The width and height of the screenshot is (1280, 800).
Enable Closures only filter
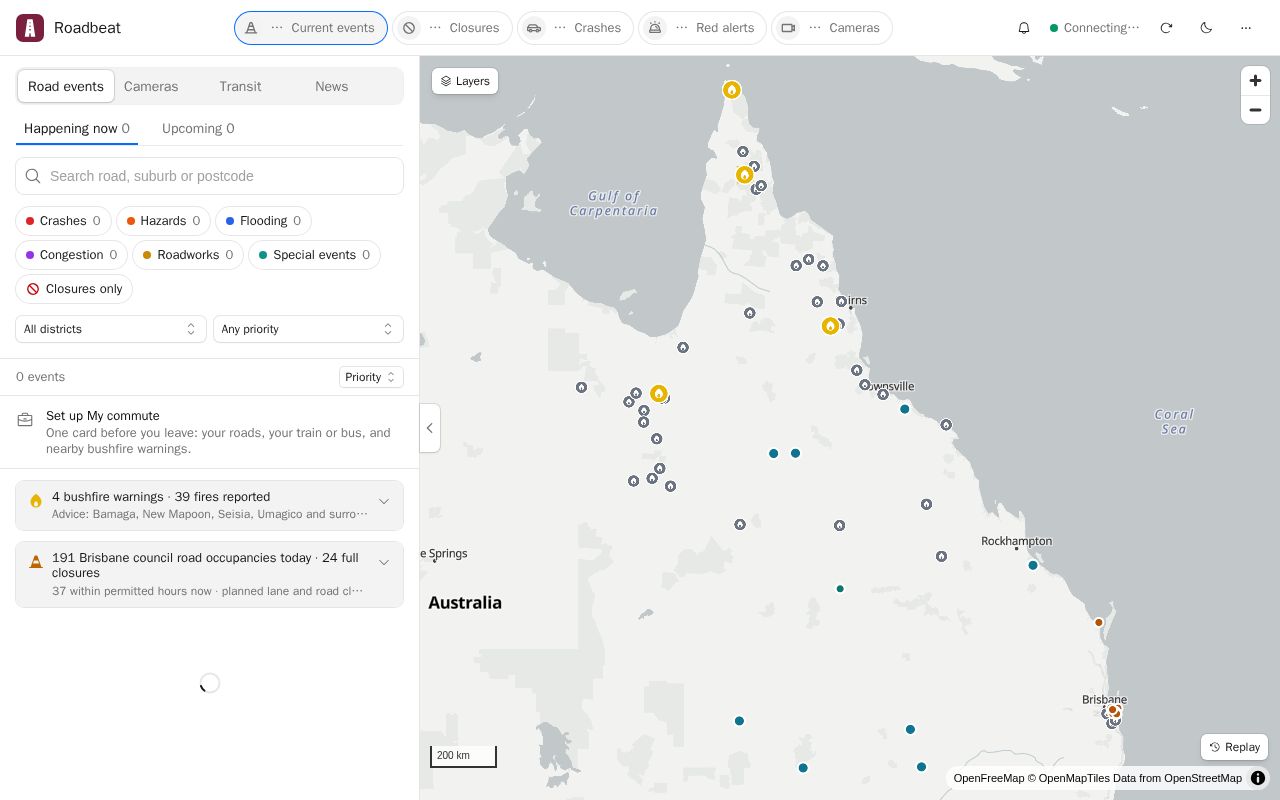pyautogui.click(x=74, y=289)
